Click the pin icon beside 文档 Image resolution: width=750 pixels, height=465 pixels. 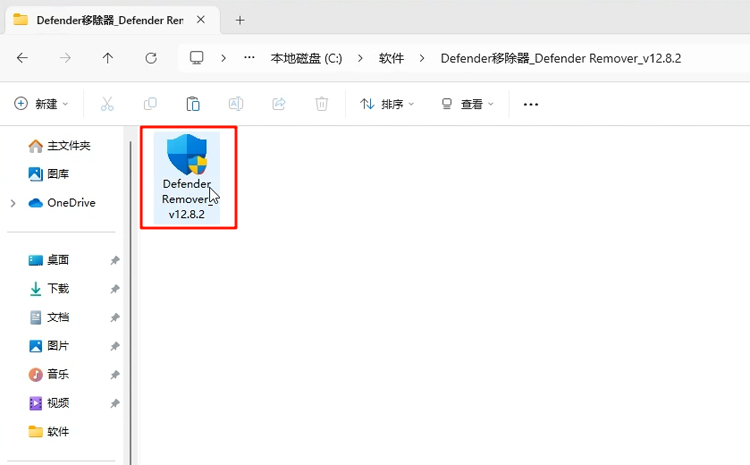pyautogui.click(x=115, y=318)
